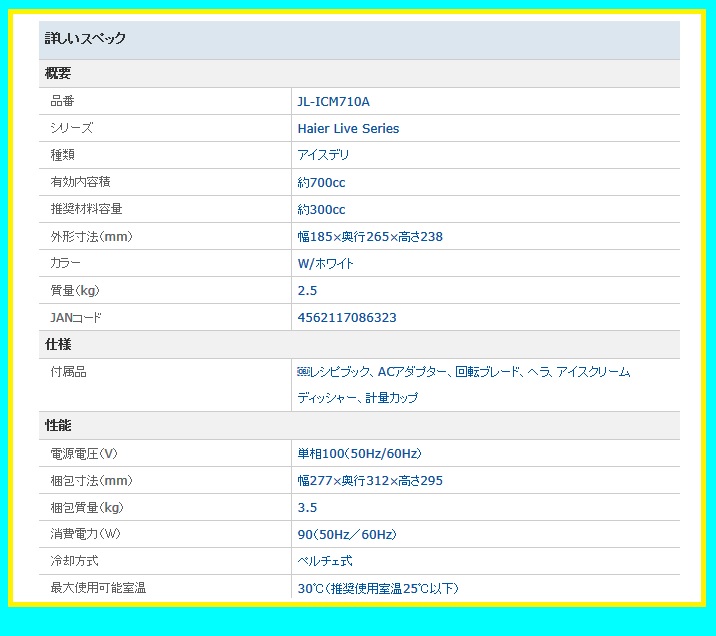
Task: Select the 概要 section heading
Action: click(x=58, y=74)
